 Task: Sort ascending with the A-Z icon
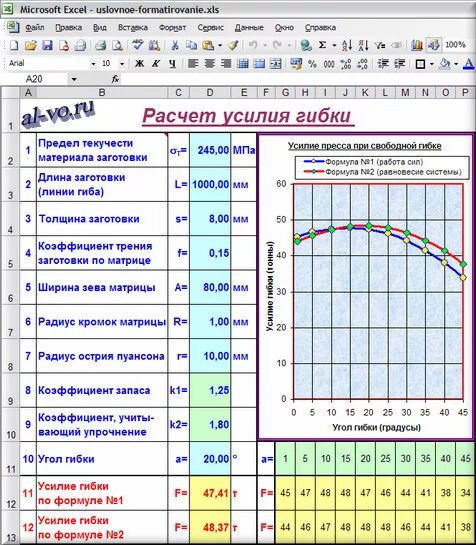pyautogui.click(x=347, y=45)
